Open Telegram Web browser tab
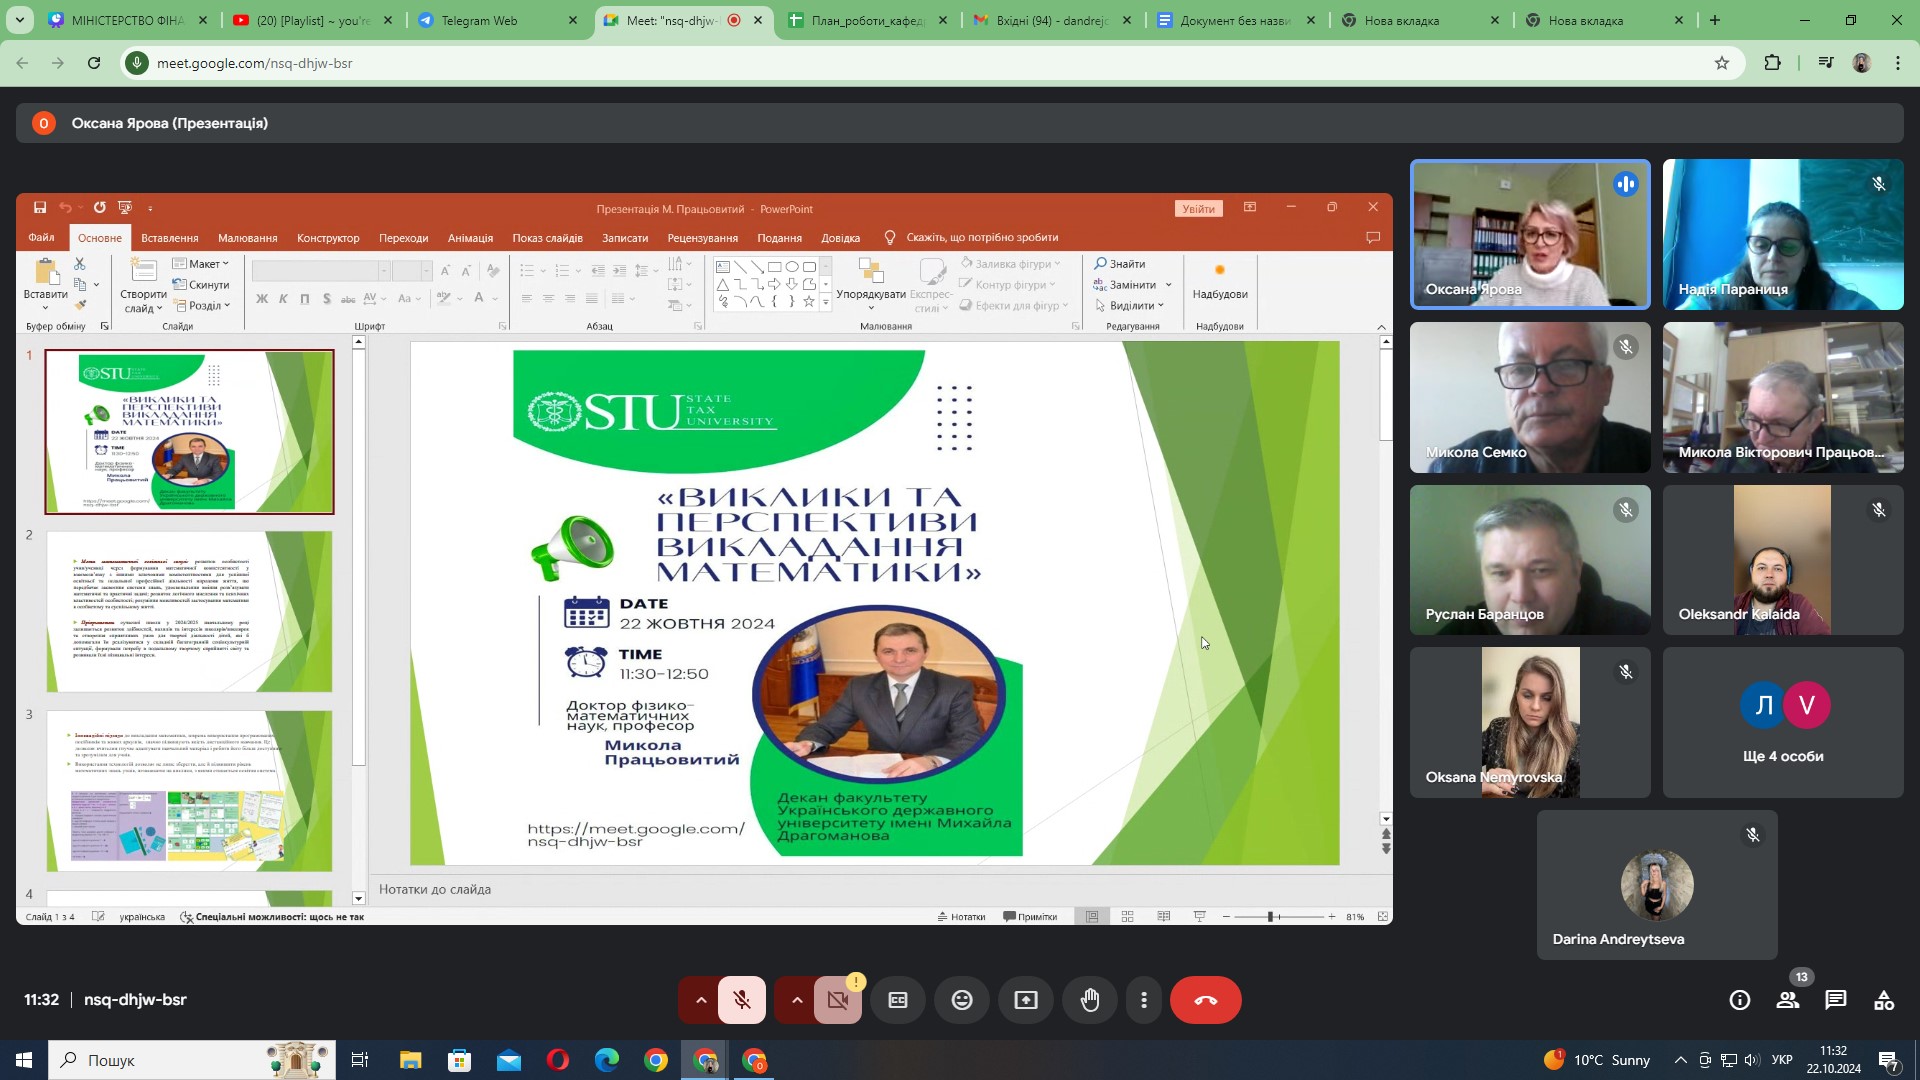This screenshot has width=1920, height=1080. click(x=496, y=20)
